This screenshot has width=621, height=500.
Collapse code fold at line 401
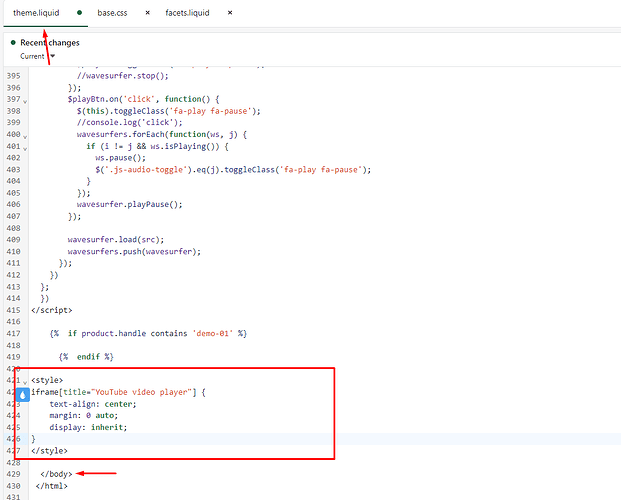pyautogui.click(x=23, y=147)
